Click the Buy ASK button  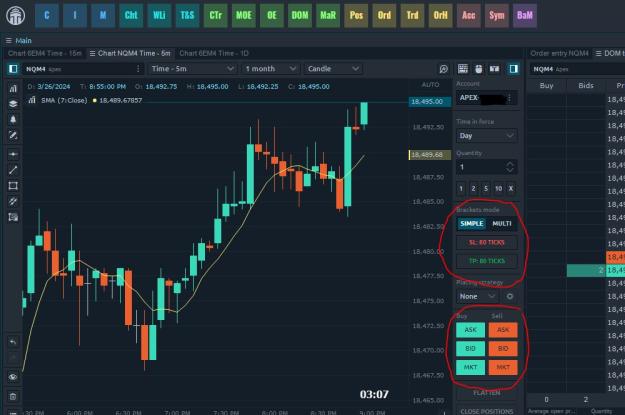470,330
